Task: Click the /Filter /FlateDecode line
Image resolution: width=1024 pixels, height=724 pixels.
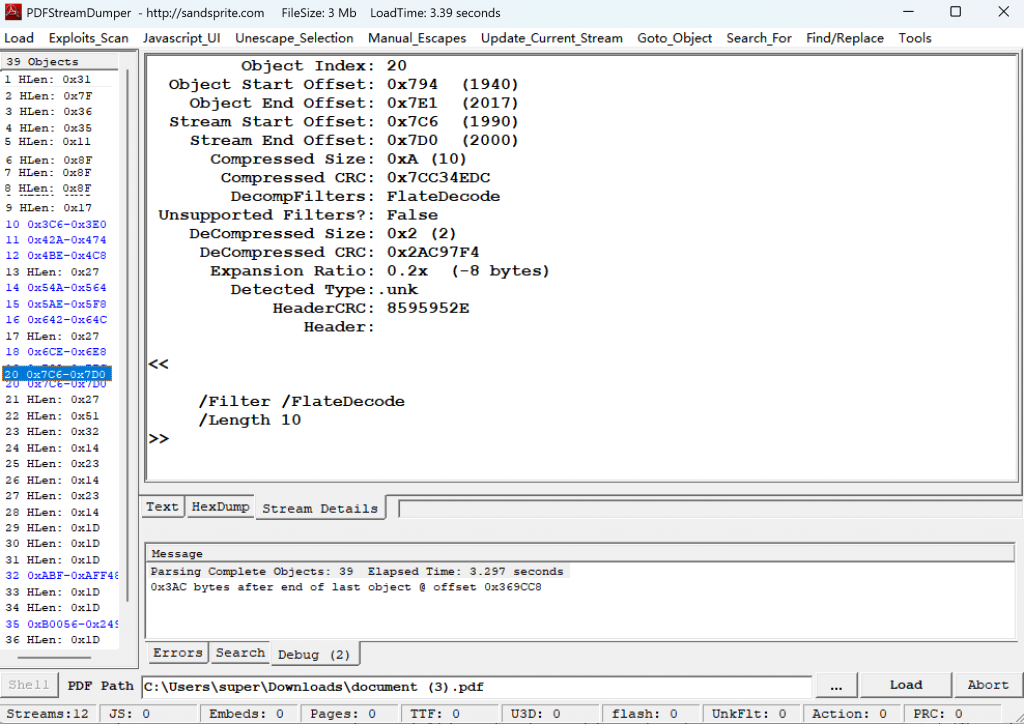Action: pos(302,401)
